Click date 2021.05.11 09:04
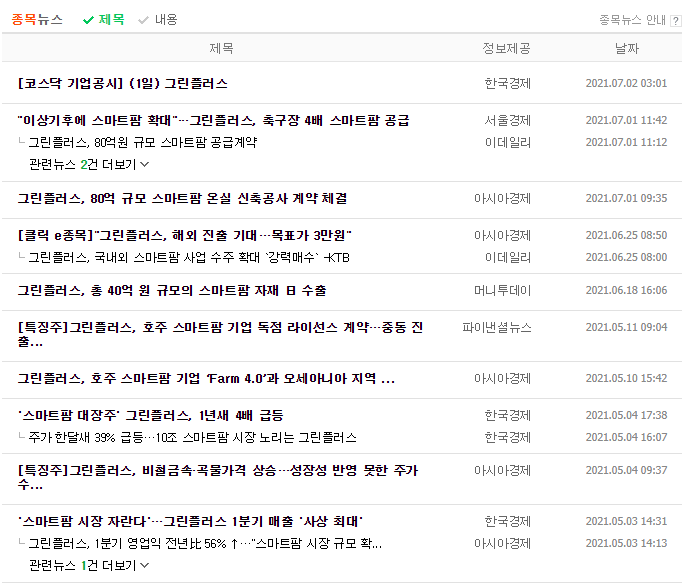The height and width of the screenshot is (587, 687). [627, 327]
